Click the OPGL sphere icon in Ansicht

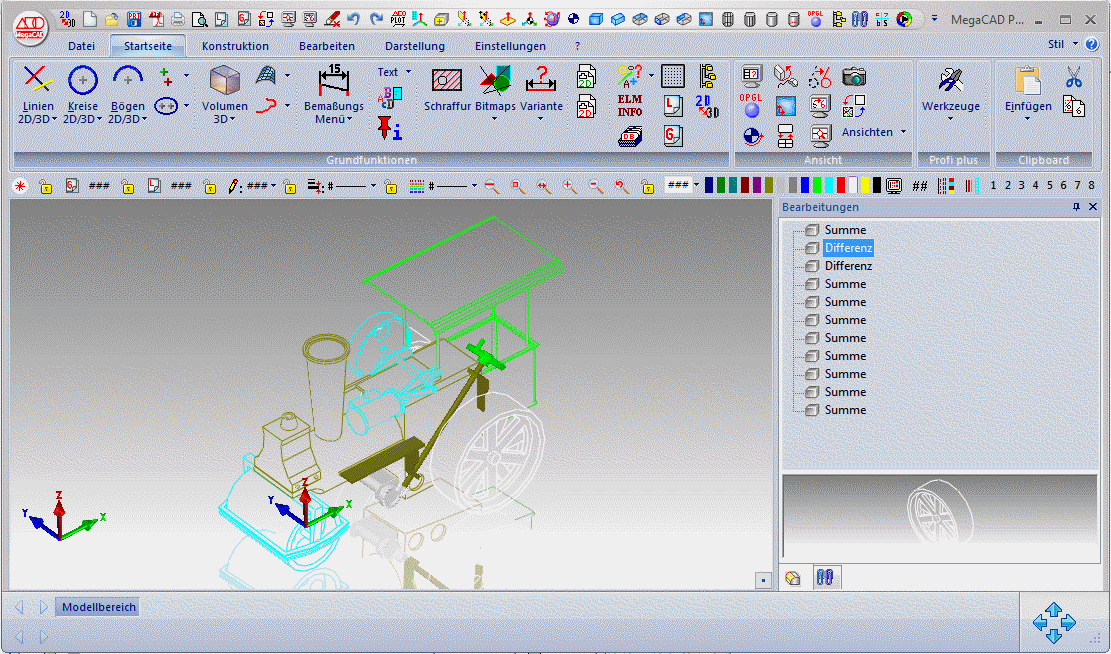pyautogui.click(x=751, y=105)
